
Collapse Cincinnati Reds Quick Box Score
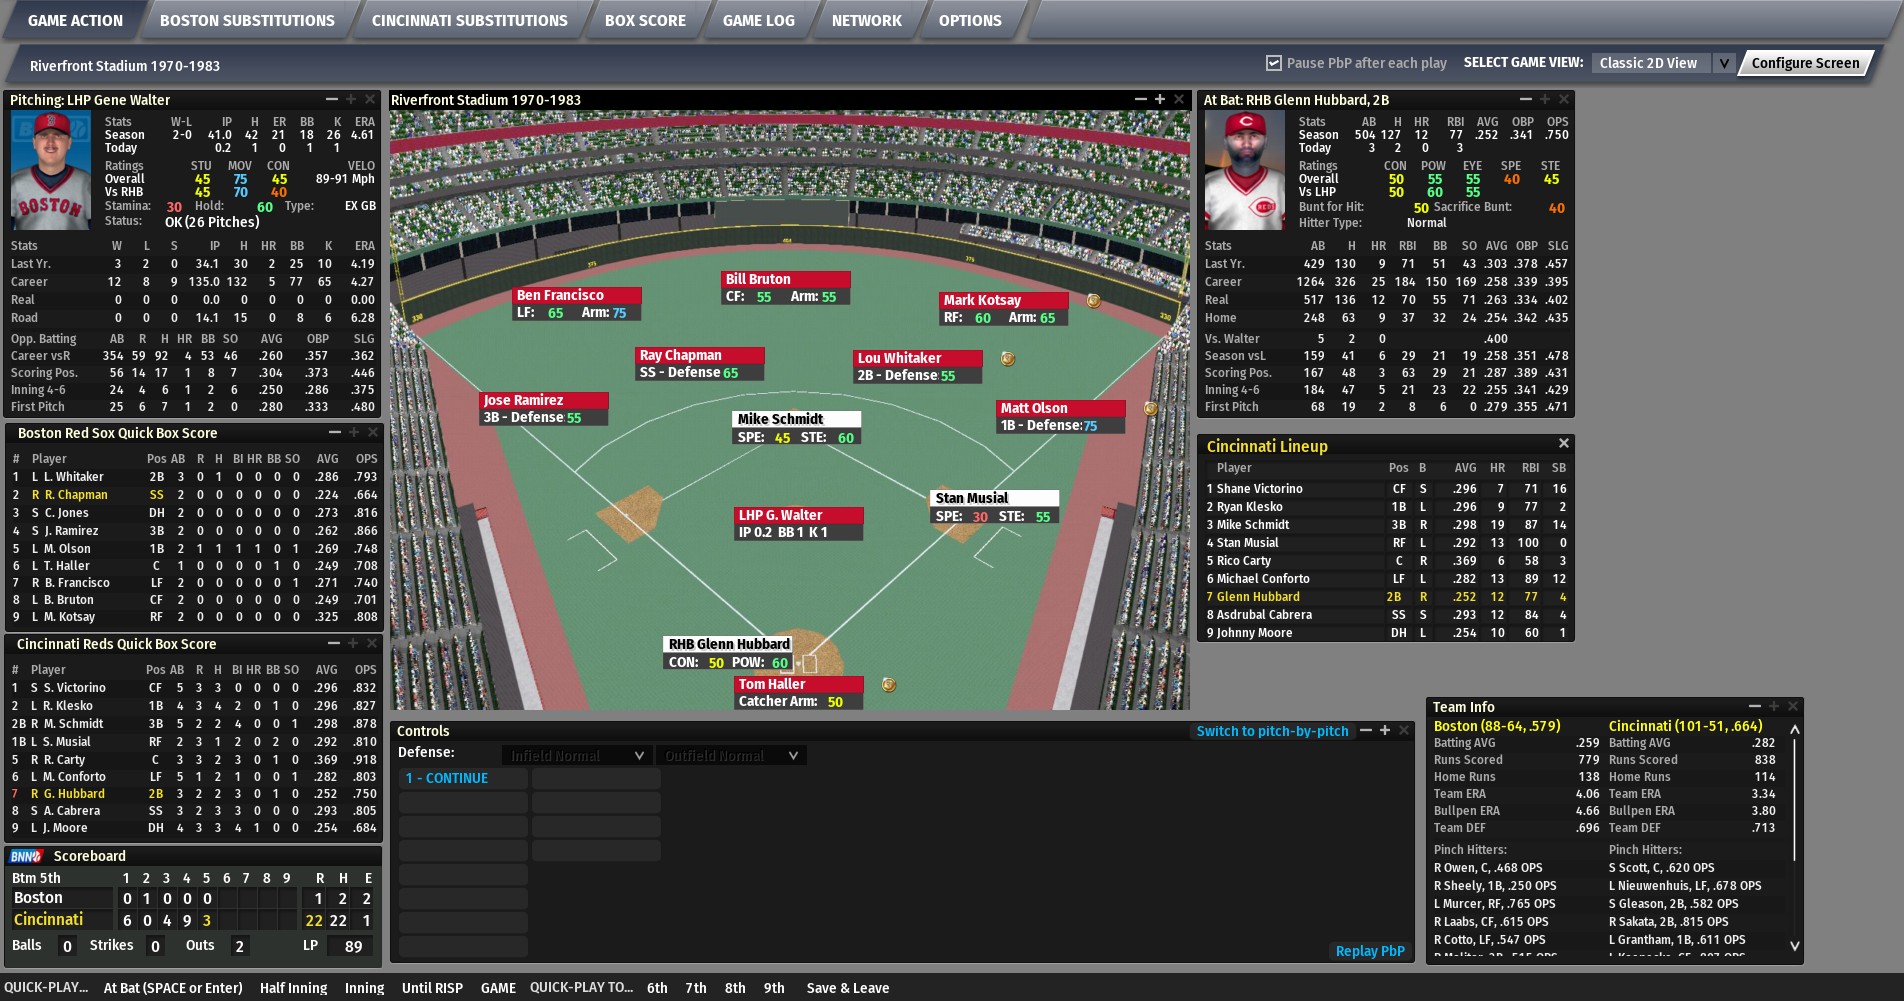334,644
